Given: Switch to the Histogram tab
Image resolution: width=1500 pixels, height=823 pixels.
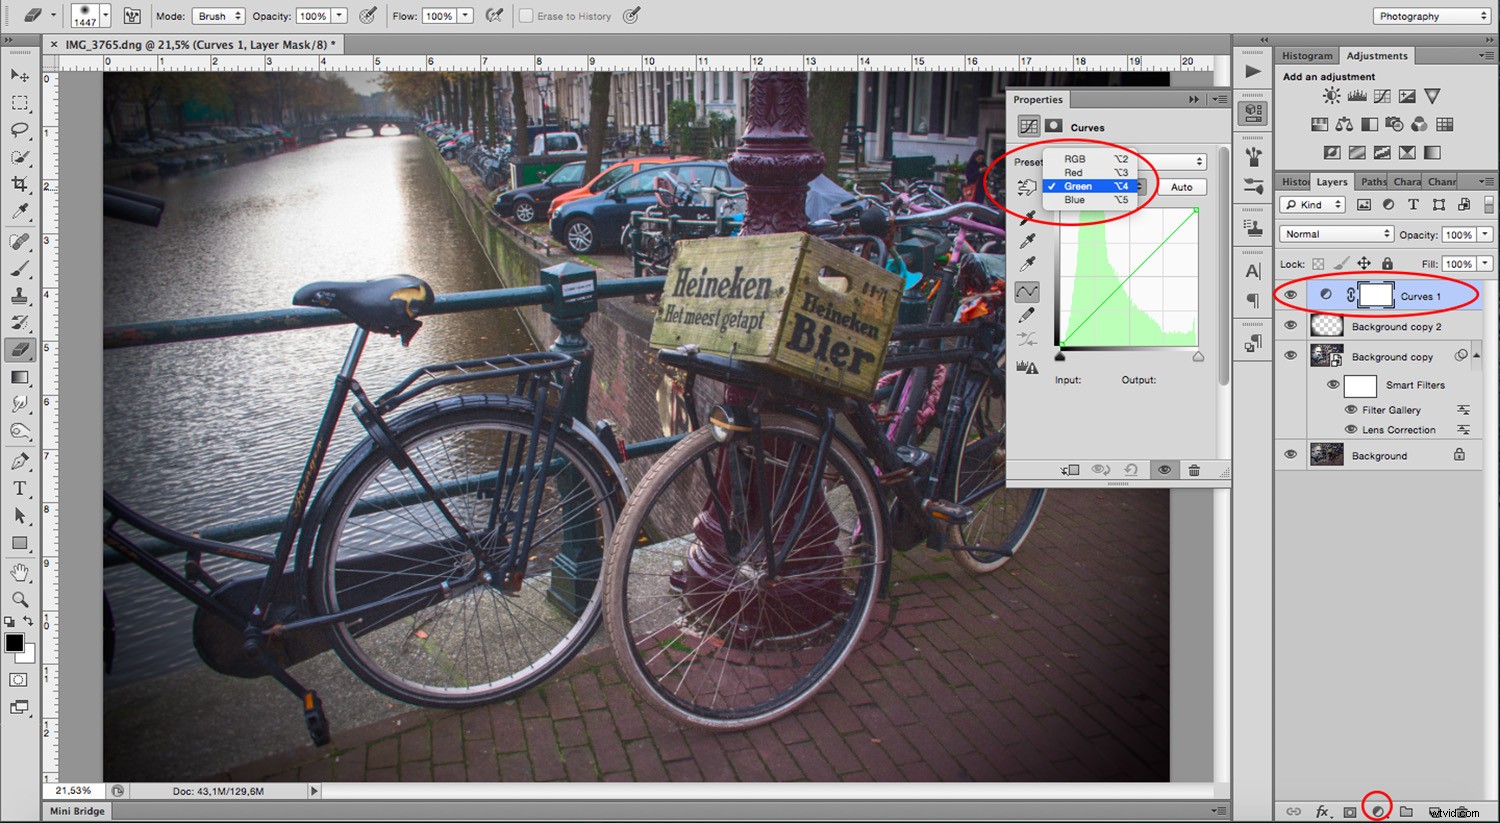Looking at the screenshot, I should (1307, 55).
